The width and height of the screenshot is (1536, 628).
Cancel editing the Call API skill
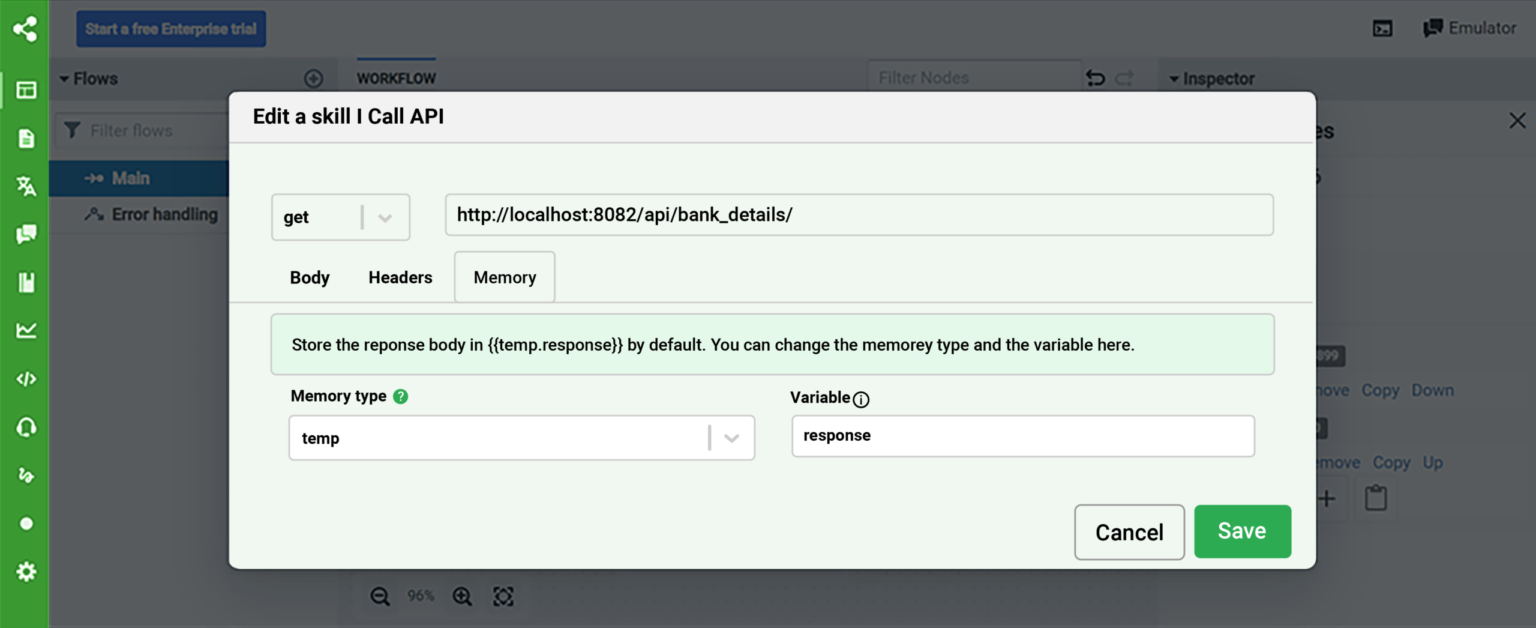[1129, 532]
